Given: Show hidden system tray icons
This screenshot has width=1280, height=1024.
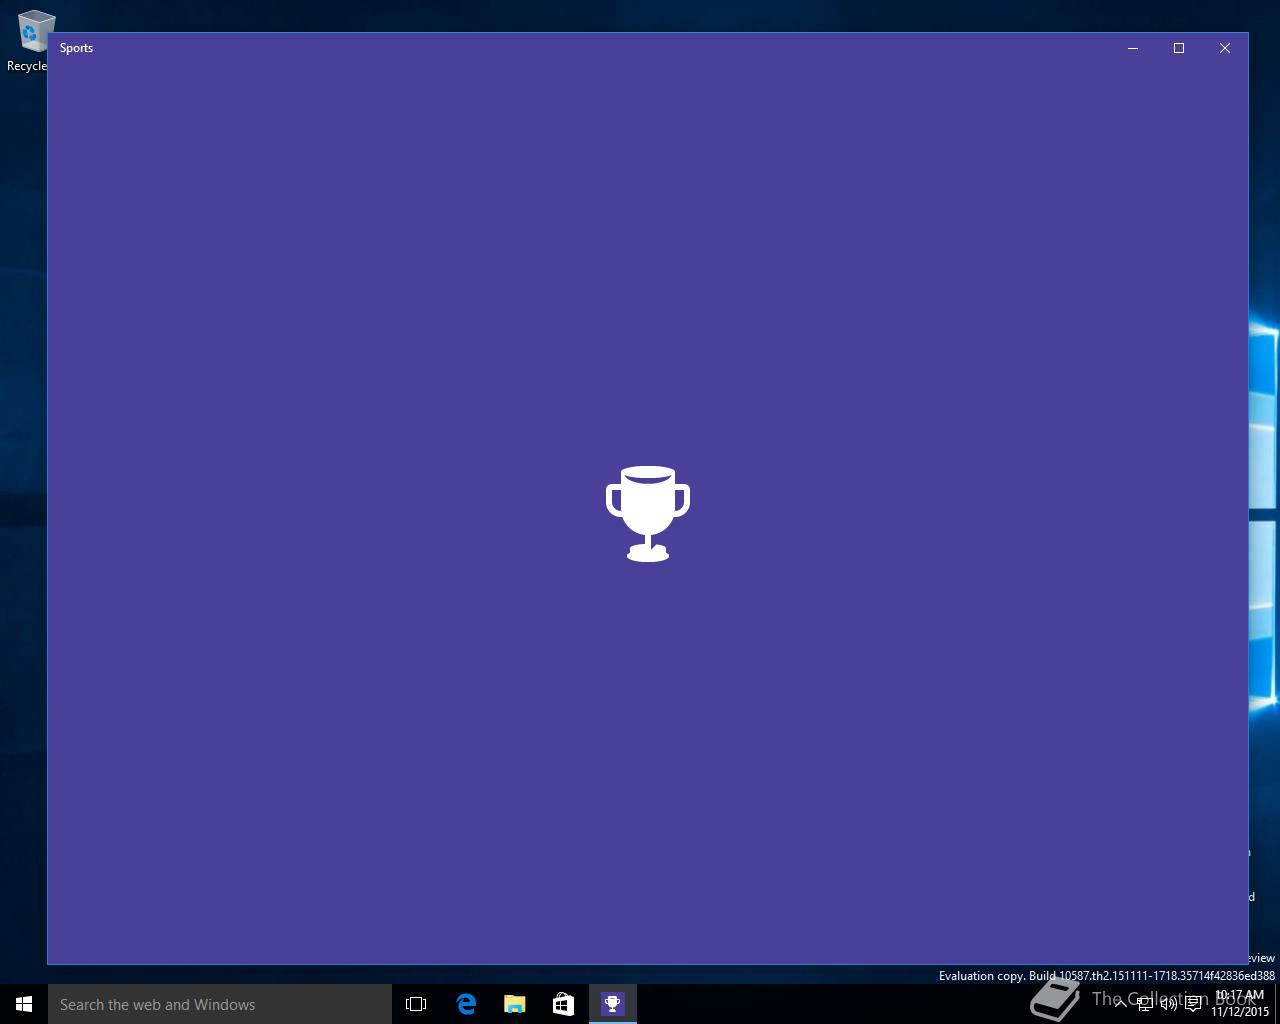Looking at the screenshot, I should click(1120, 1004).
